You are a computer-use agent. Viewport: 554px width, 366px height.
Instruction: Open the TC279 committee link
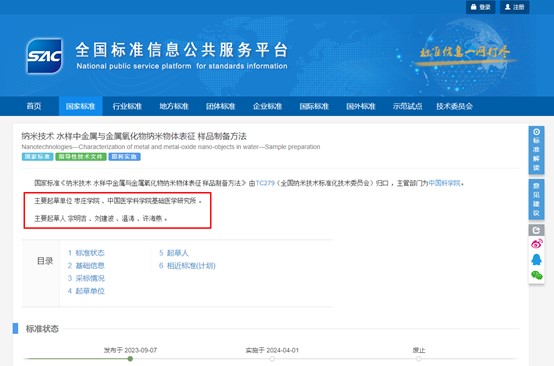pyautogui.click(x=265, y=183)
